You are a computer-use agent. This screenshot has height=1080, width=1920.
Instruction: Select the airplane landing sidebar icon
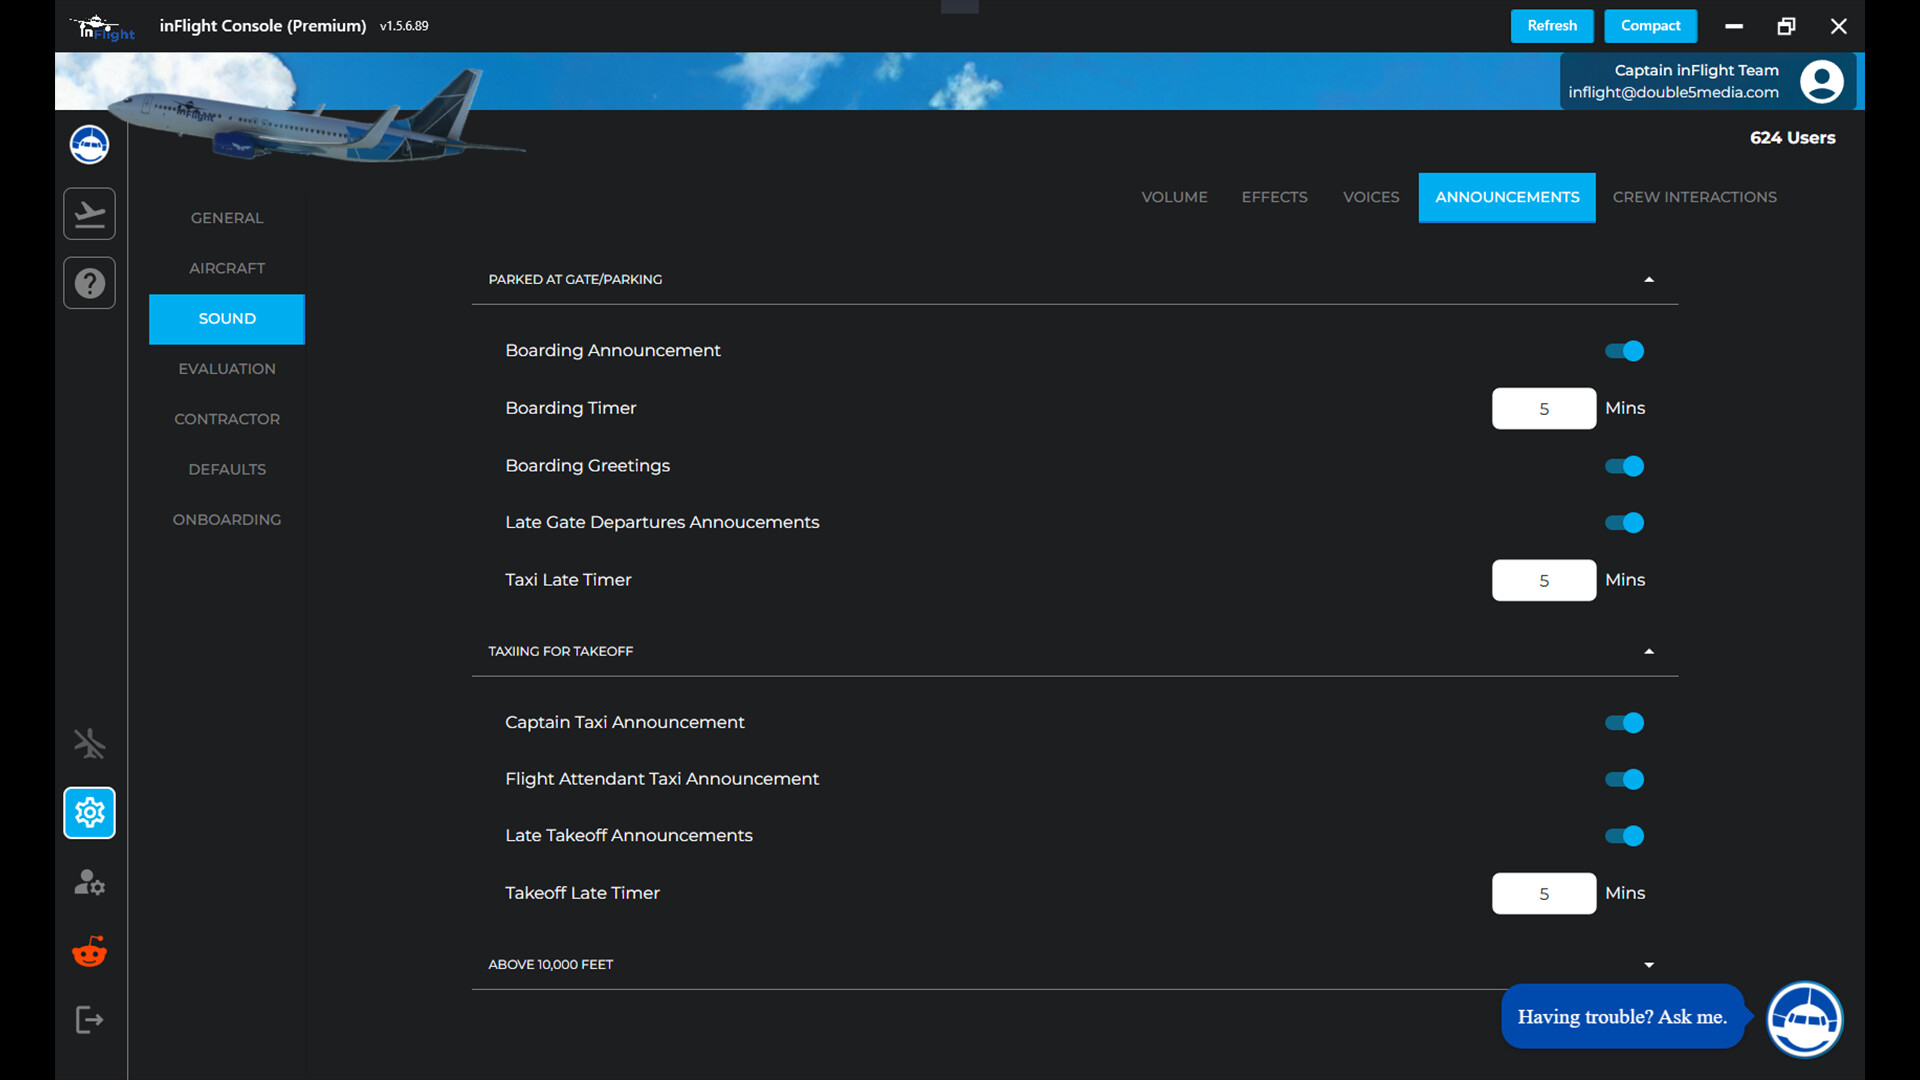click(x=89, y=213)
